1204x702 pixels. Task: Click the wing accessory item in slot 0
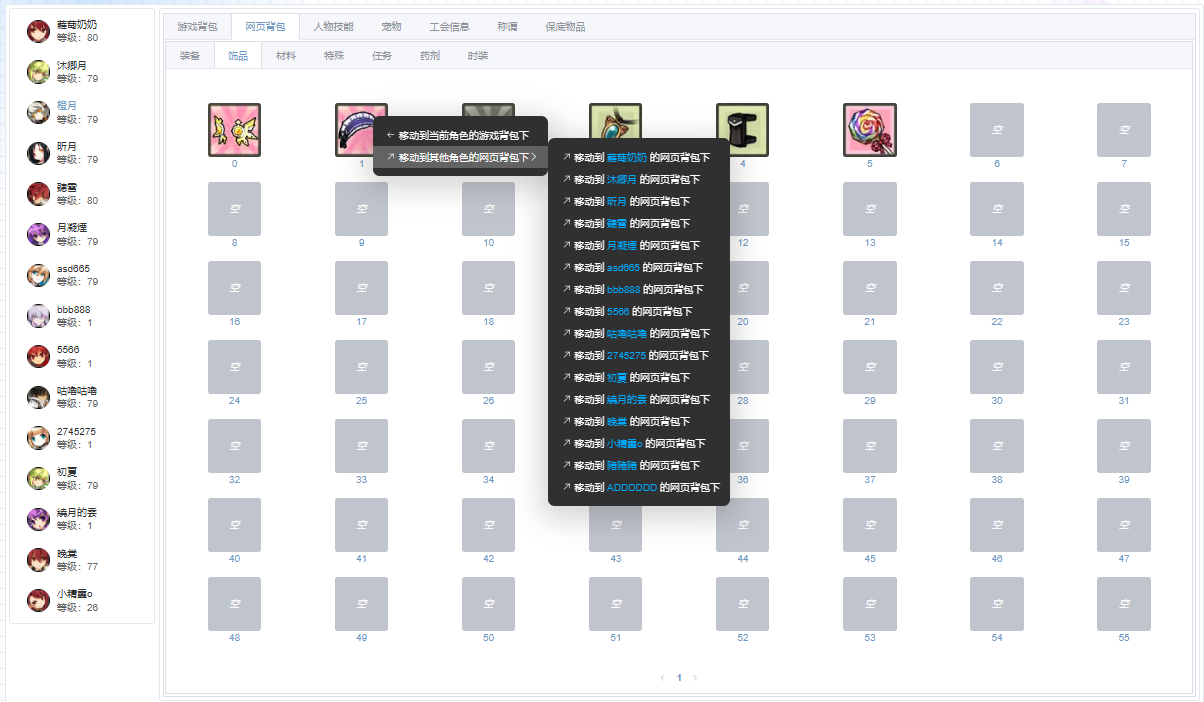234,130
